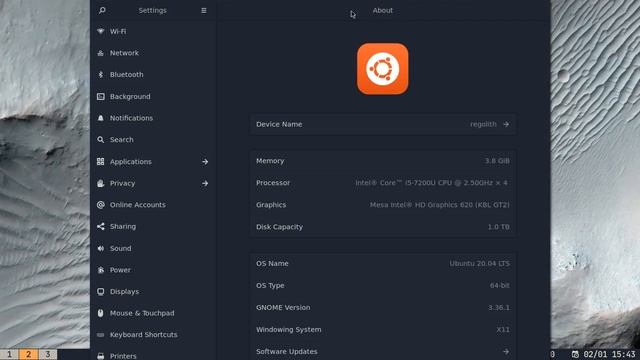Image resolution: width=640 pixels, height=360 pixels.
Task: Open Printers settings panel
Action: point(153,354)
